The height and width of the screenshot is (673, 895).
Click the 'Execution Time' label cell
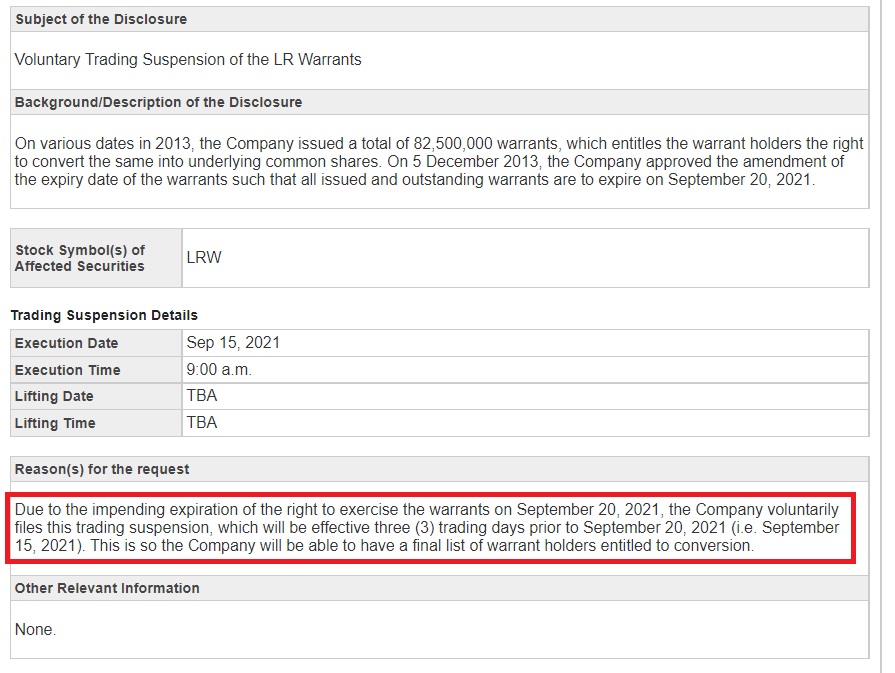click(96, 370)
